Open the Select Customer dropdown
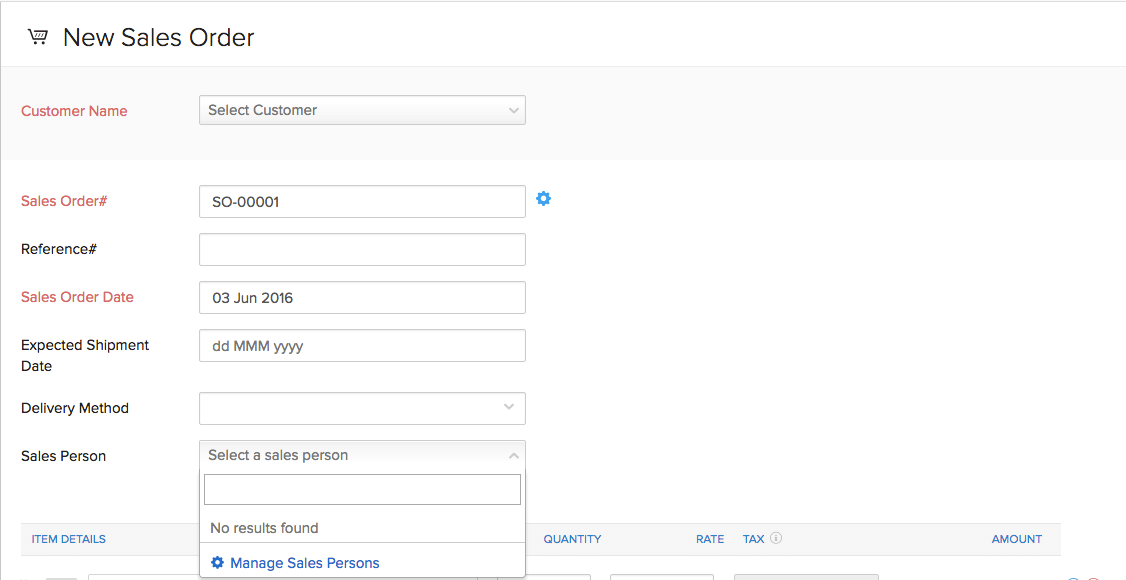This screenshot has width=1126, height=580. click(x=362, y=110)
